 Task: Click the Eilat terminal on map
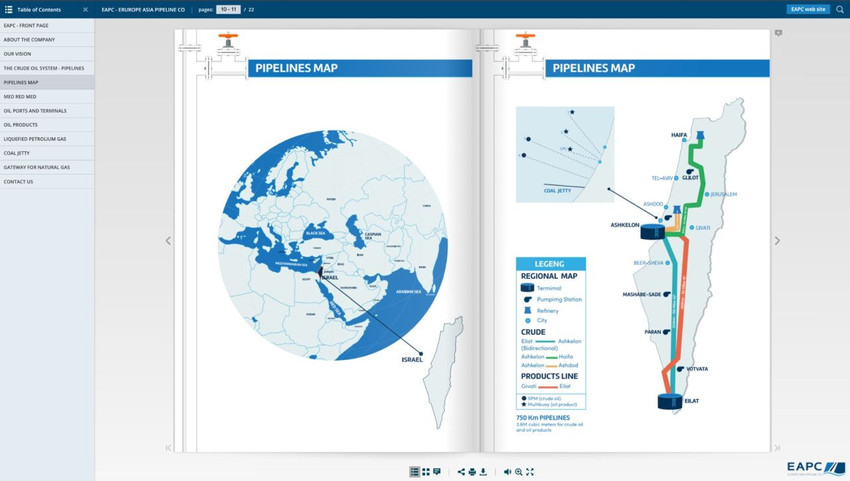[x=669, y=401]
